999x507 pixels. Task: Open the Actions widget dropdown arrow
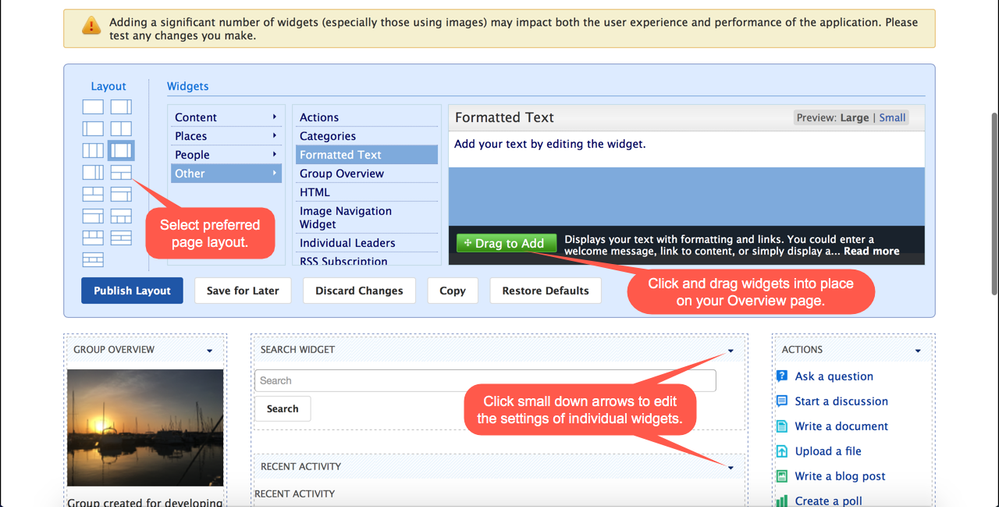click(x=917, y=351)
